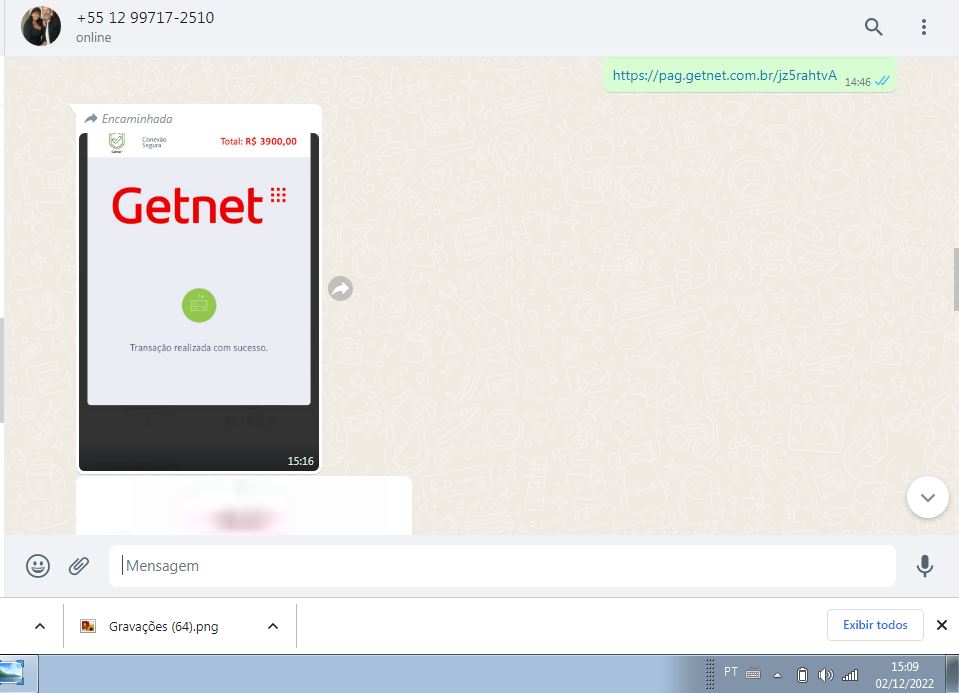Search within this WhatsApp conversation
This screenshot has width=959, height=693.
pyautogui.click(x=873, y=27)
